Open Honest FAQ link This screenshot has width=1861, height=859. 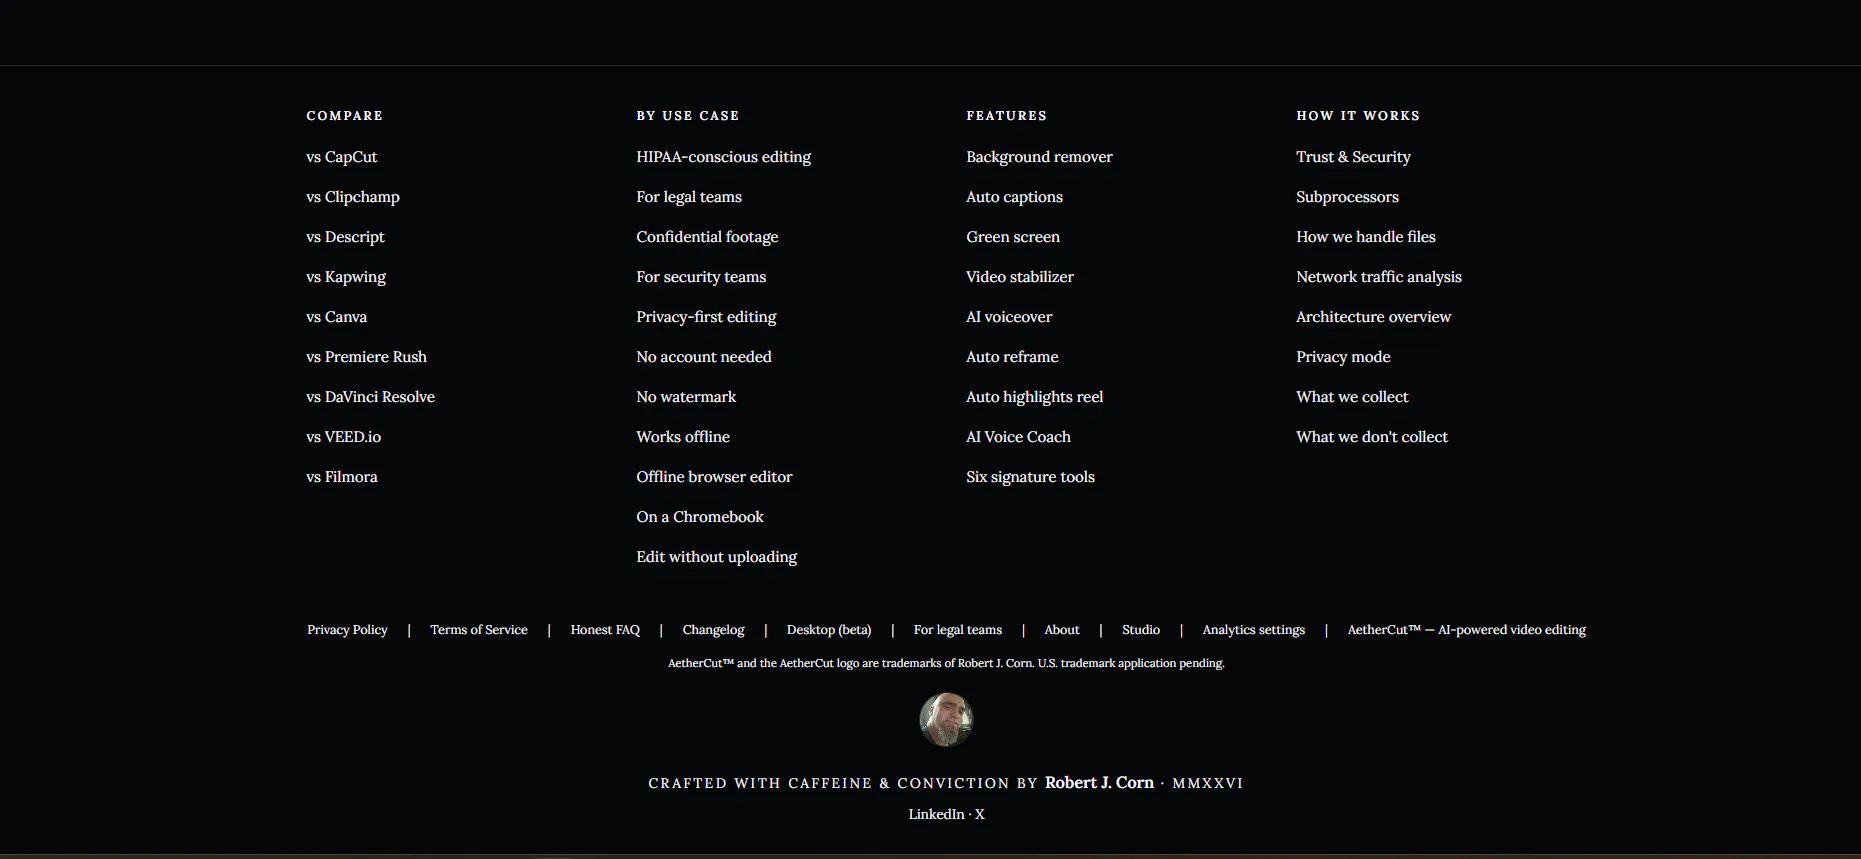[x=605, y=630]
